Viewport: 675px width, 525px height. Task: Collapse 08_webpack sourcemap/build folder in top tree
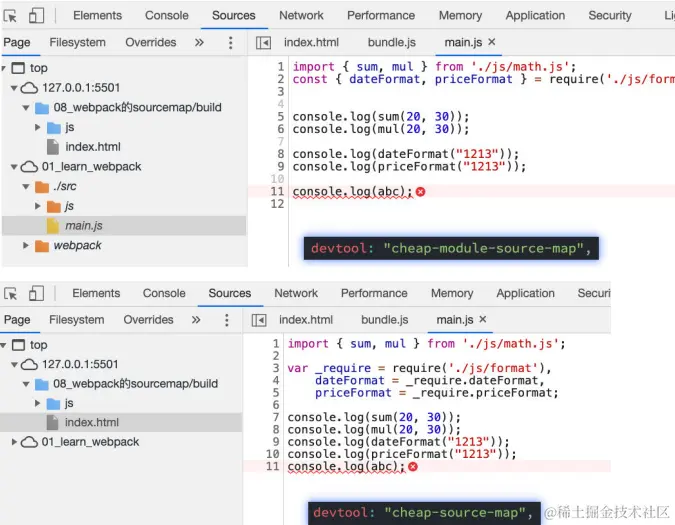coord(26,108)
